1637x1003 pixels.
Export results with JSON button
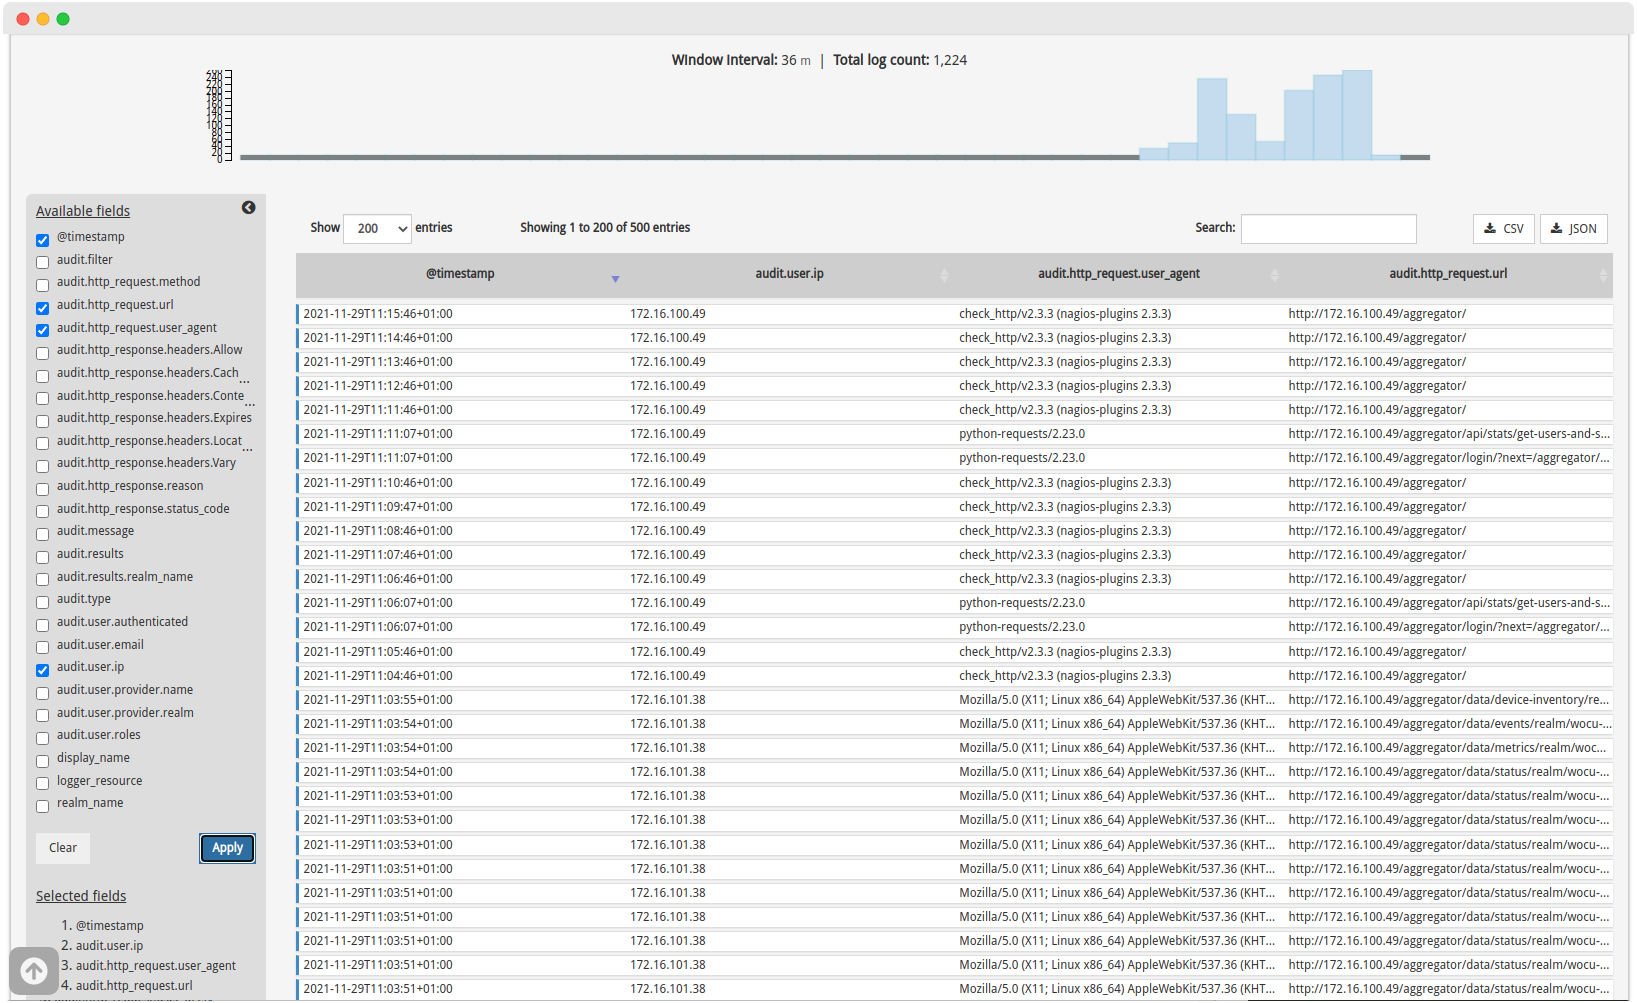point(1573,229)
